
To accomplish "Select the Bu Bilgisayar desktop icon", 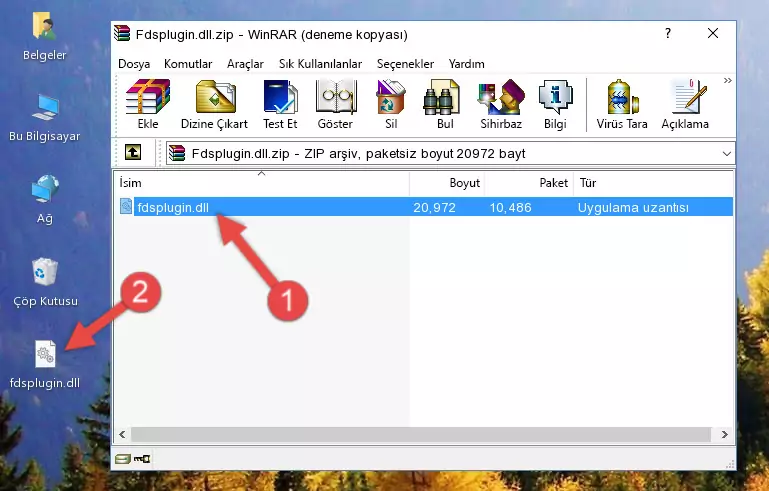I will (x=45, y=118).
